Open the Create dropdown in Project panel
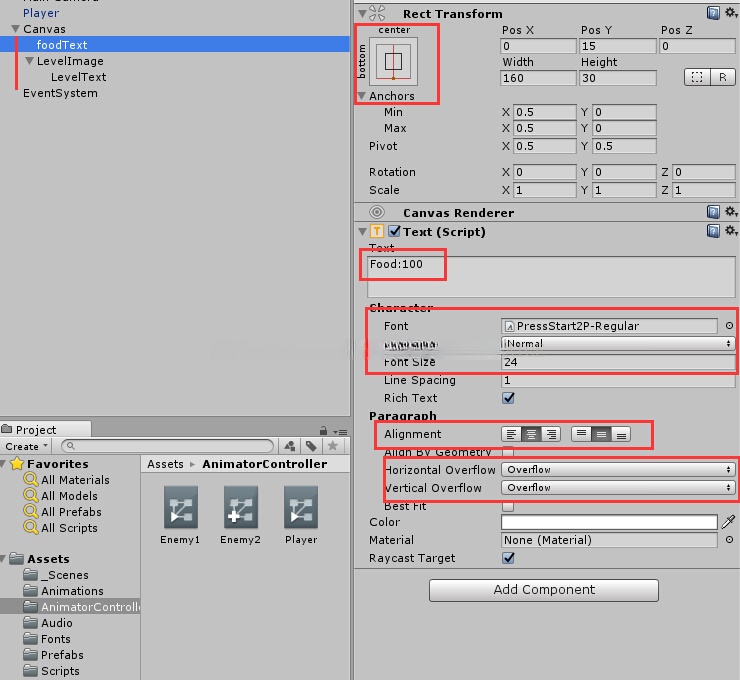Viewport: 740px width, 680px height. [26, 446]
